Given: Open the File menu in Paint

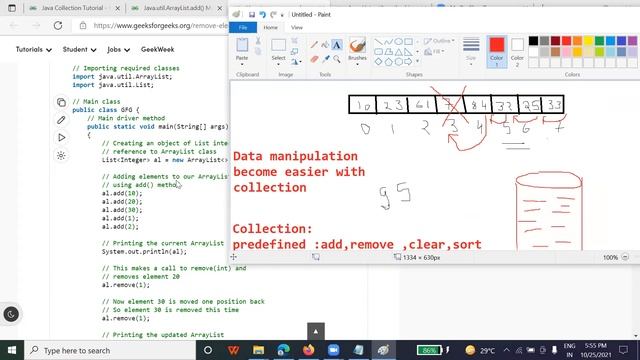Looking at the screenshot, I should [x=243, y=27].
